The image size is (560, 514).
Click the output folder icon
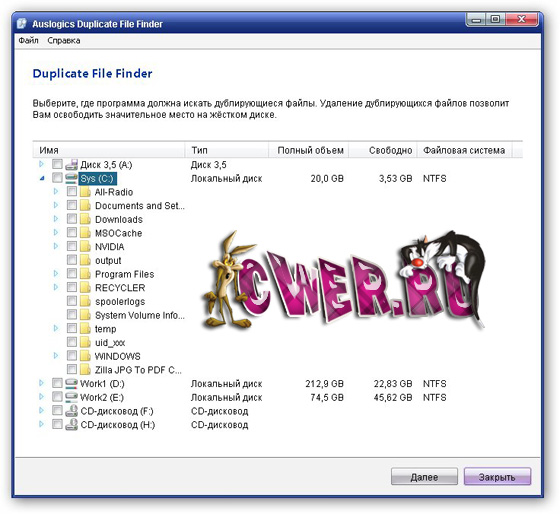coord(85,260)
